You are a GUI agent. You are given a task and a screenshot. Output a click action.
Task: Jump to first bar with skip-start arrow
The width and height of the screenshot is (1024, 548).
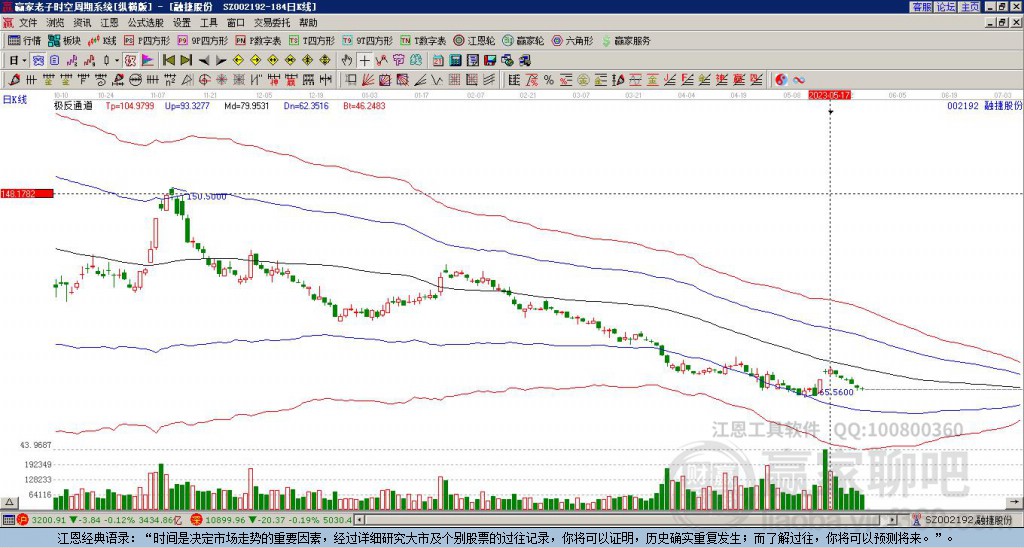pyautogui.click(x=168, y=61)
